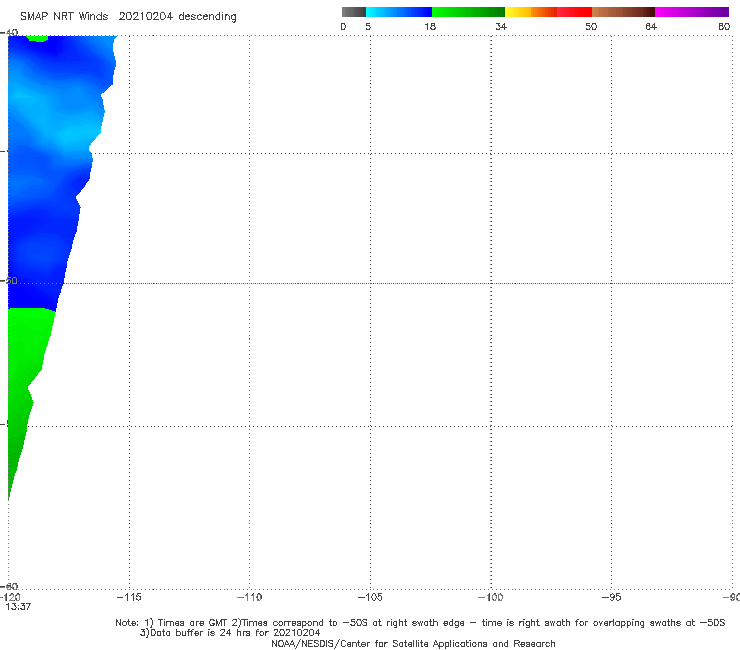This screenshot has height=650, width=740.
Task: Pick the magenta-purple 64–80 color bar segment
Action: point(692,12)
